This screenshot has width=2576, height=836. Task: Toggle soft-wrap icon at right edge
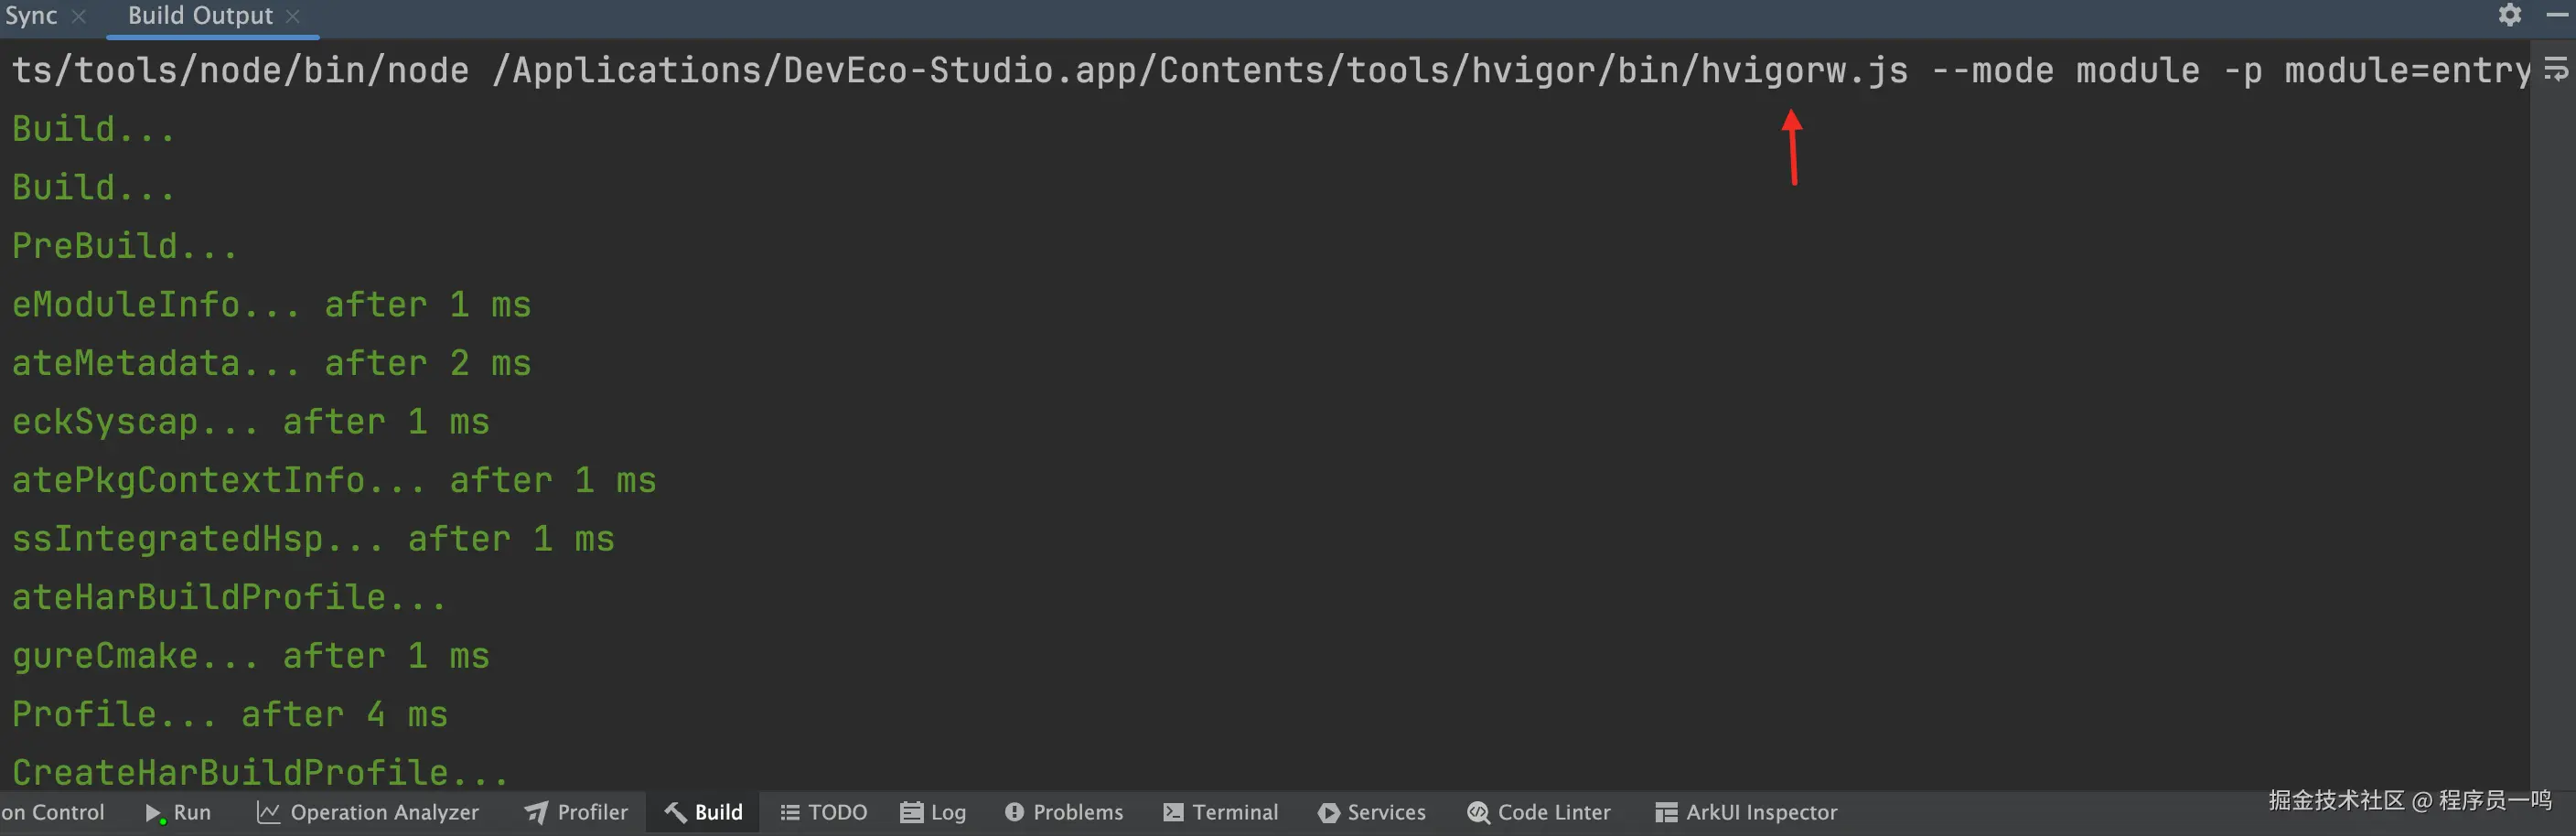2555,70
